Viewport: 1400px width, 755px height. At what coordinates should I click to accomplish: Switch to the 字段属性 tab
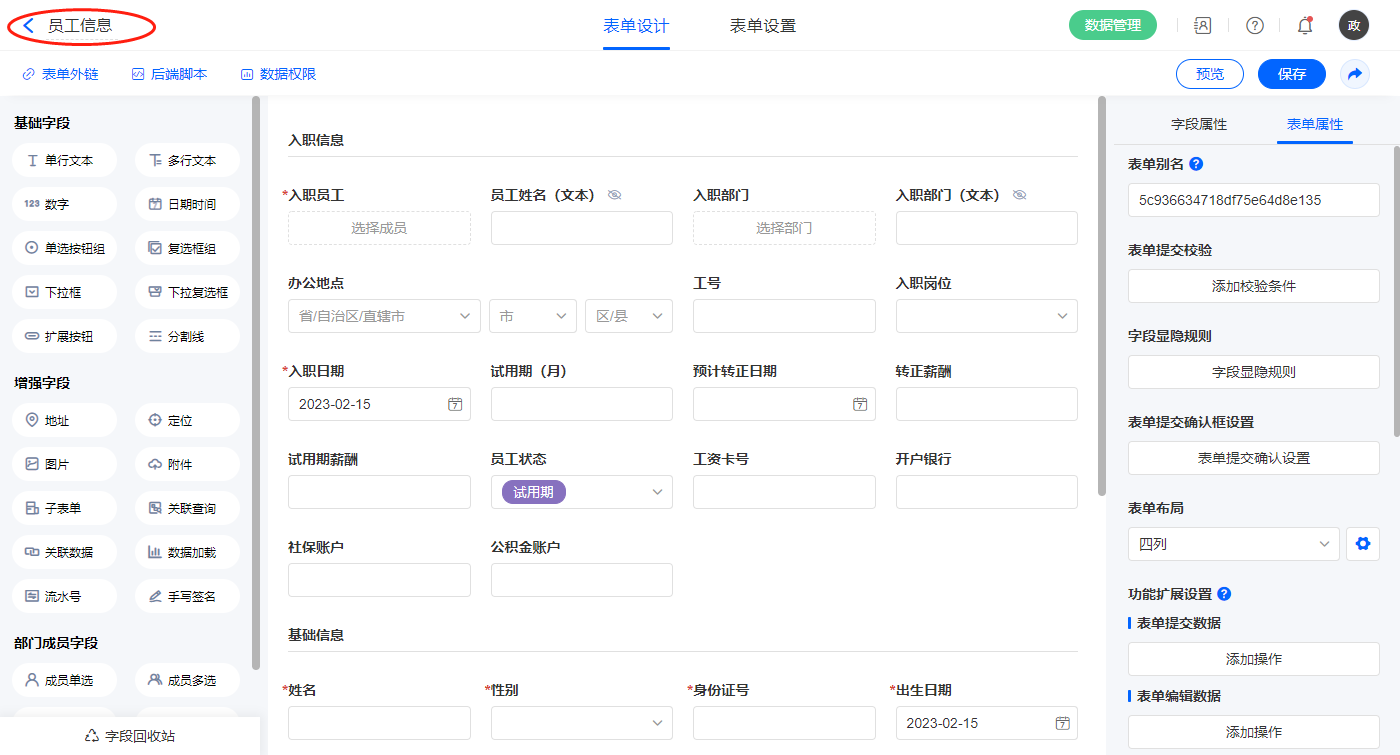(1198, 124)
